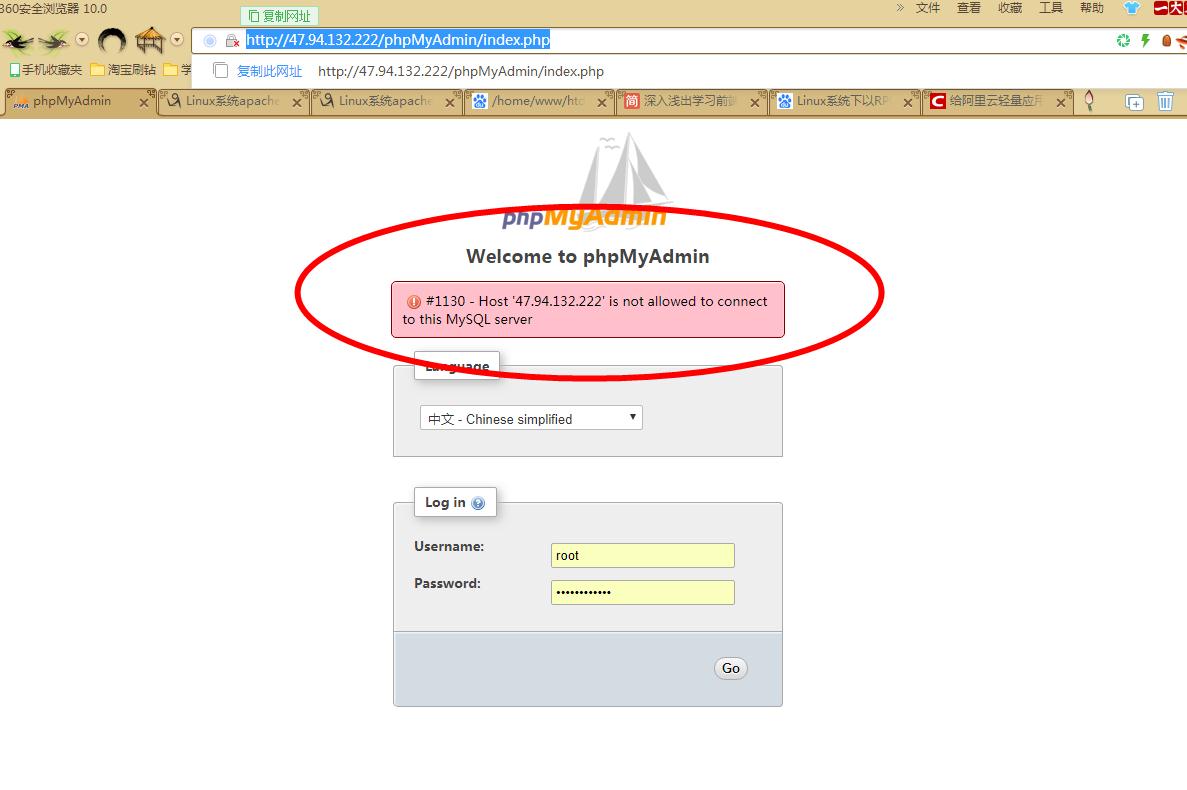Switch to the second Linux系统apache tab
The image size is (1187, 790).
point(385,101)
